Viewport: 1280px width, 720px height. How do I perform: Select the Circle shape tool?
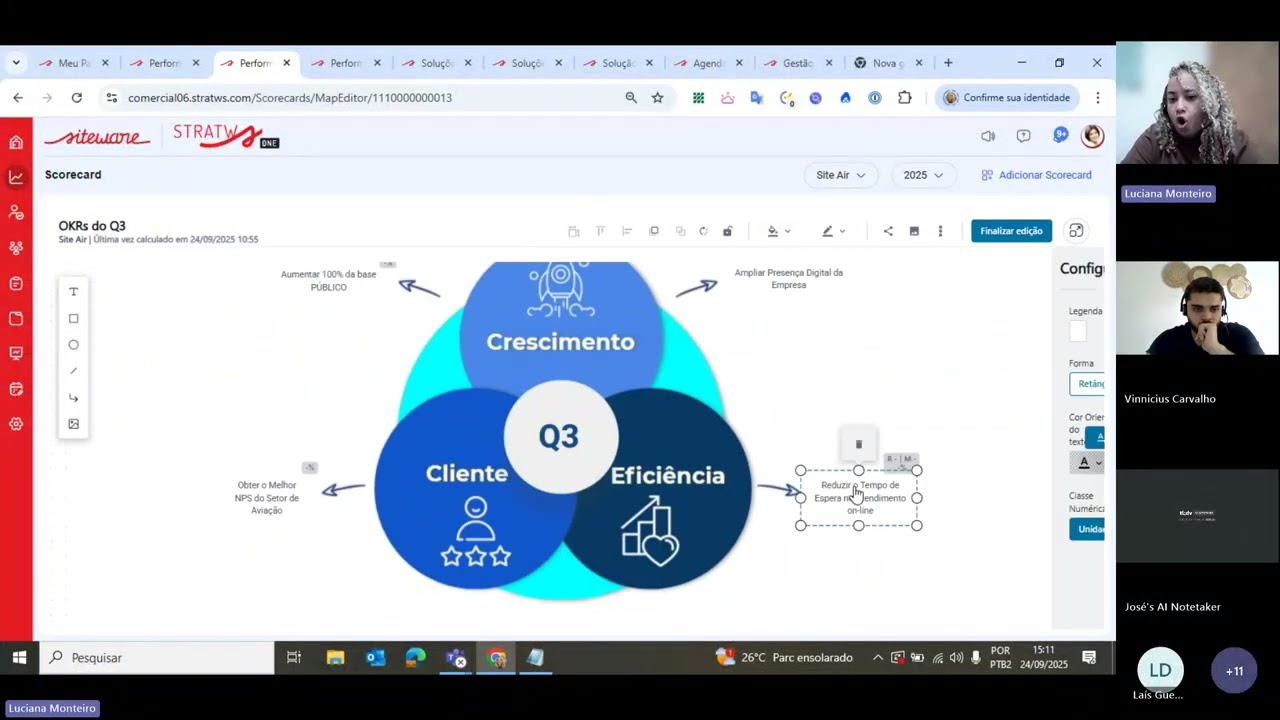coord(73,345)
